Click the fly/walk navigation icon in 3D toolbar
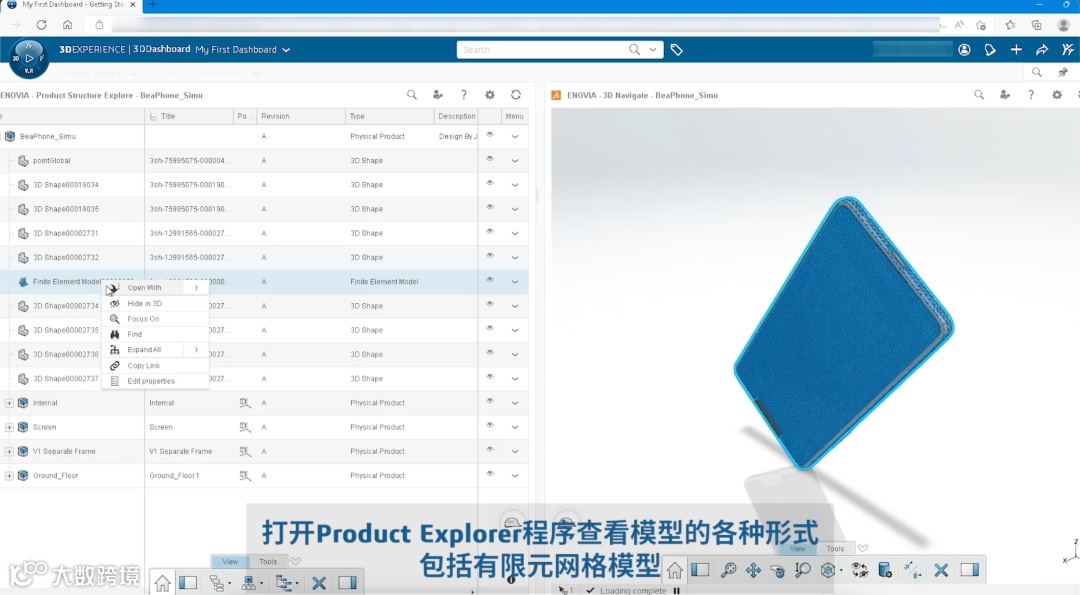Screen dimensions: 1080x595 pos(913,570)
